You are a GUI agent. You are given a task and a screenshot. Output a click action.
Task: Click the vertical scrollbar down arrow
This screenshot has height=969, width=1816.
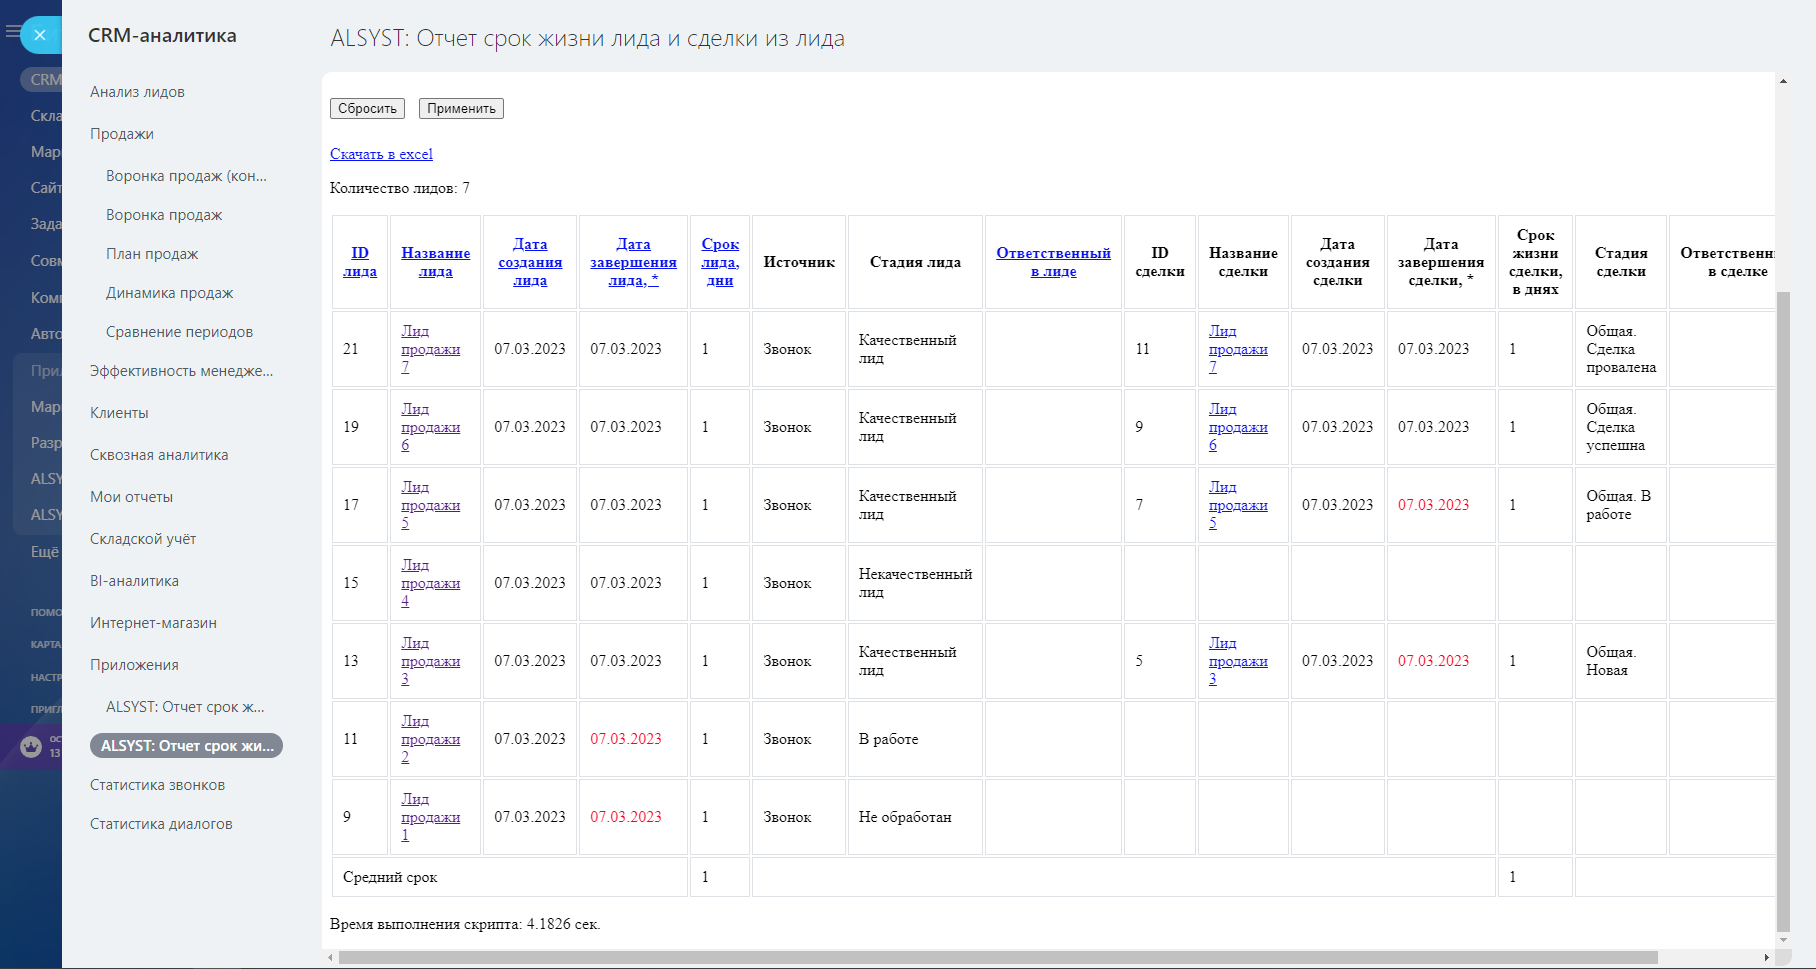pos(1783,940)
